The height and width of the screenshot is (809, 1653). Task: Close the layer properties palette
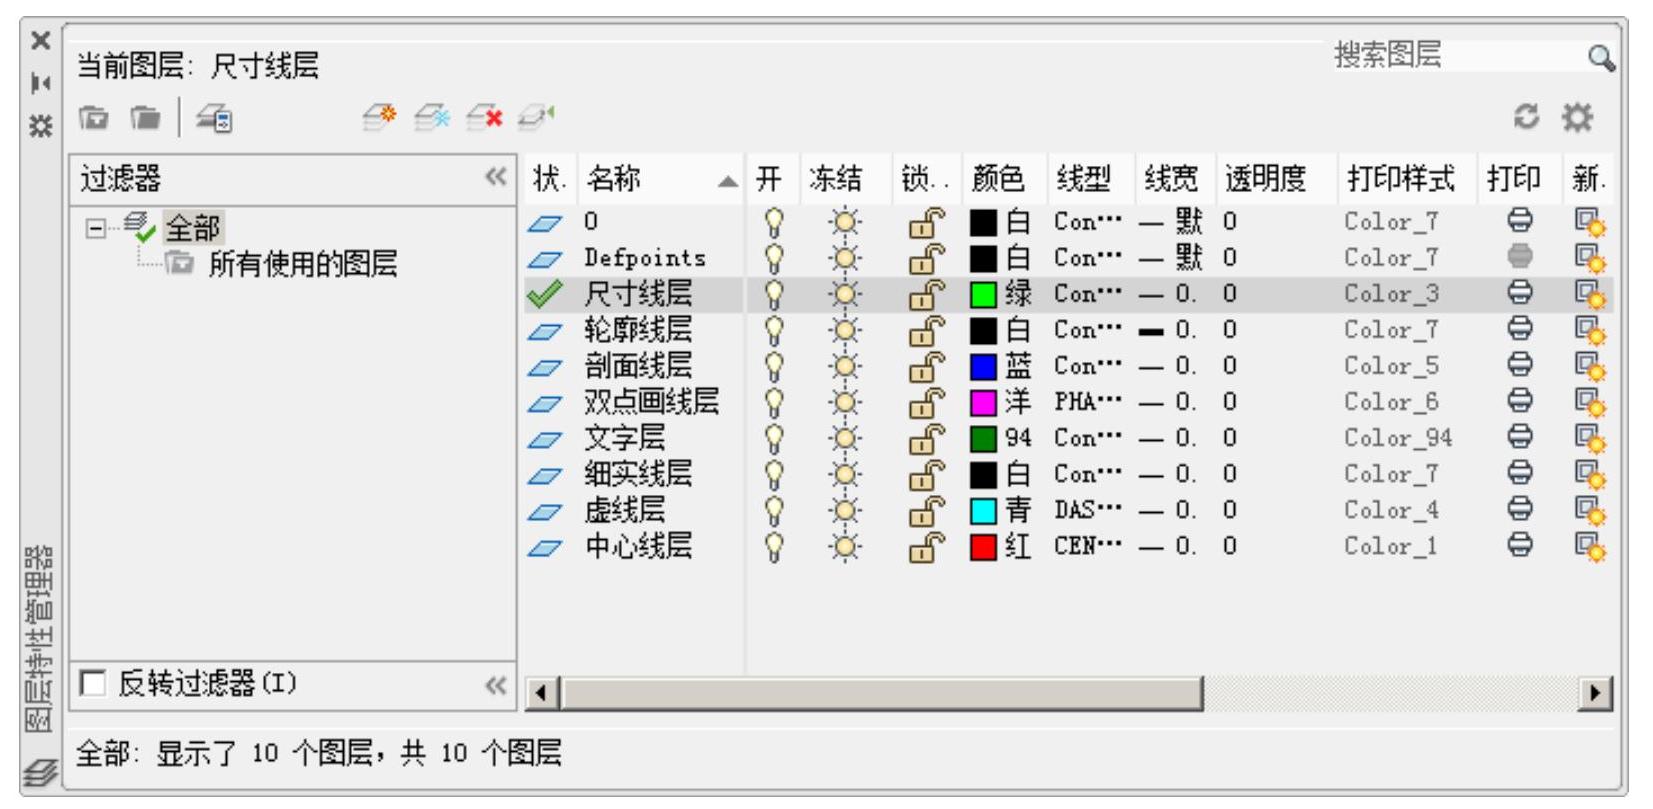[x=40, y=41]
